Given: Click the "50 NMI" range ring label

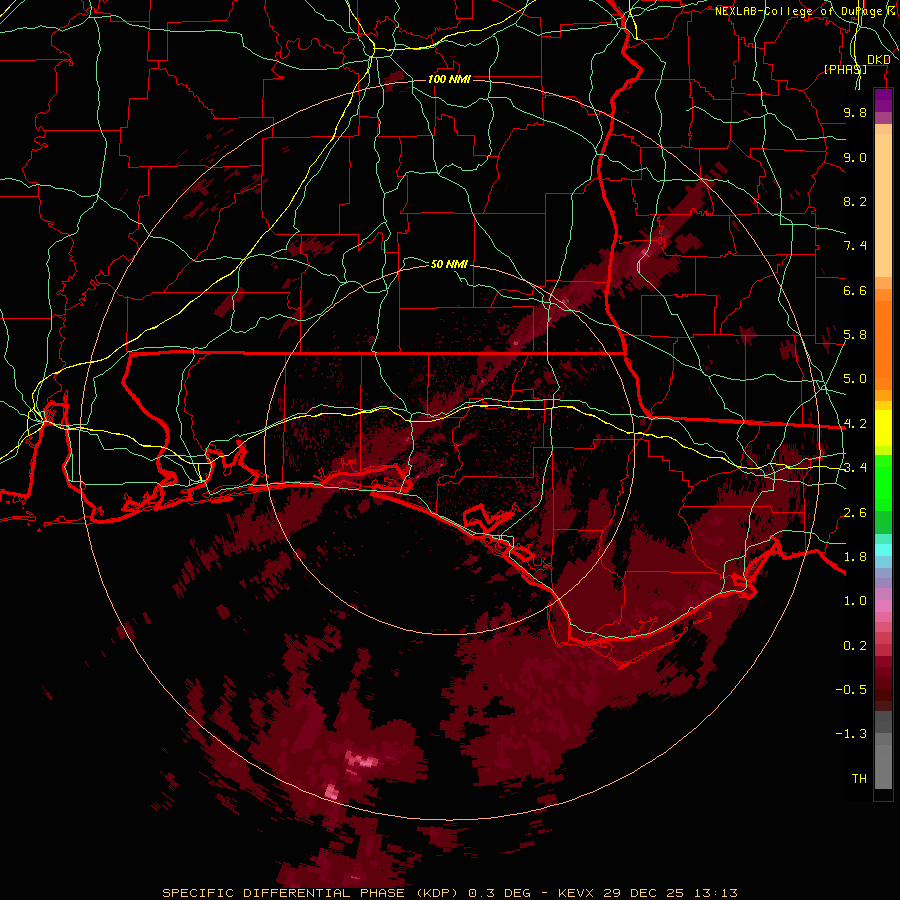Looking at the screenshot, I should [x=449, y=264].
